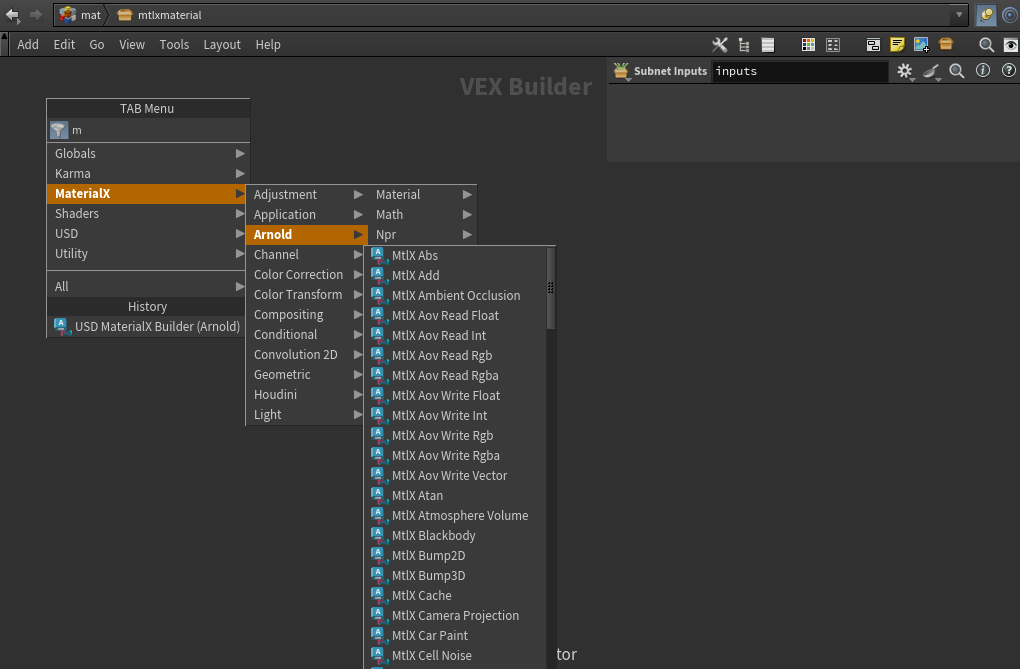
Task: Click the inputs name field
Action: pyautogui.click(x=799, y=71)
